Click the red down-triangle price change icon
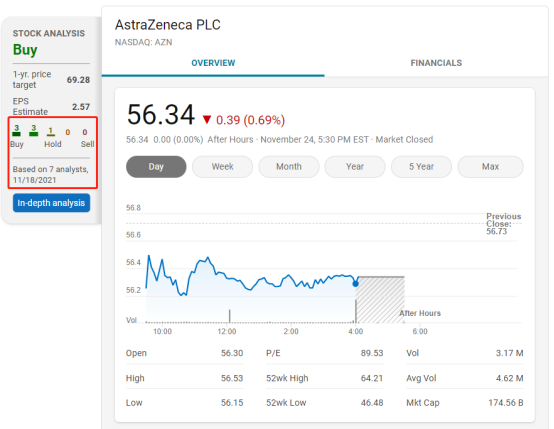This screenshot has height=429, width=554. coord(207,120)
